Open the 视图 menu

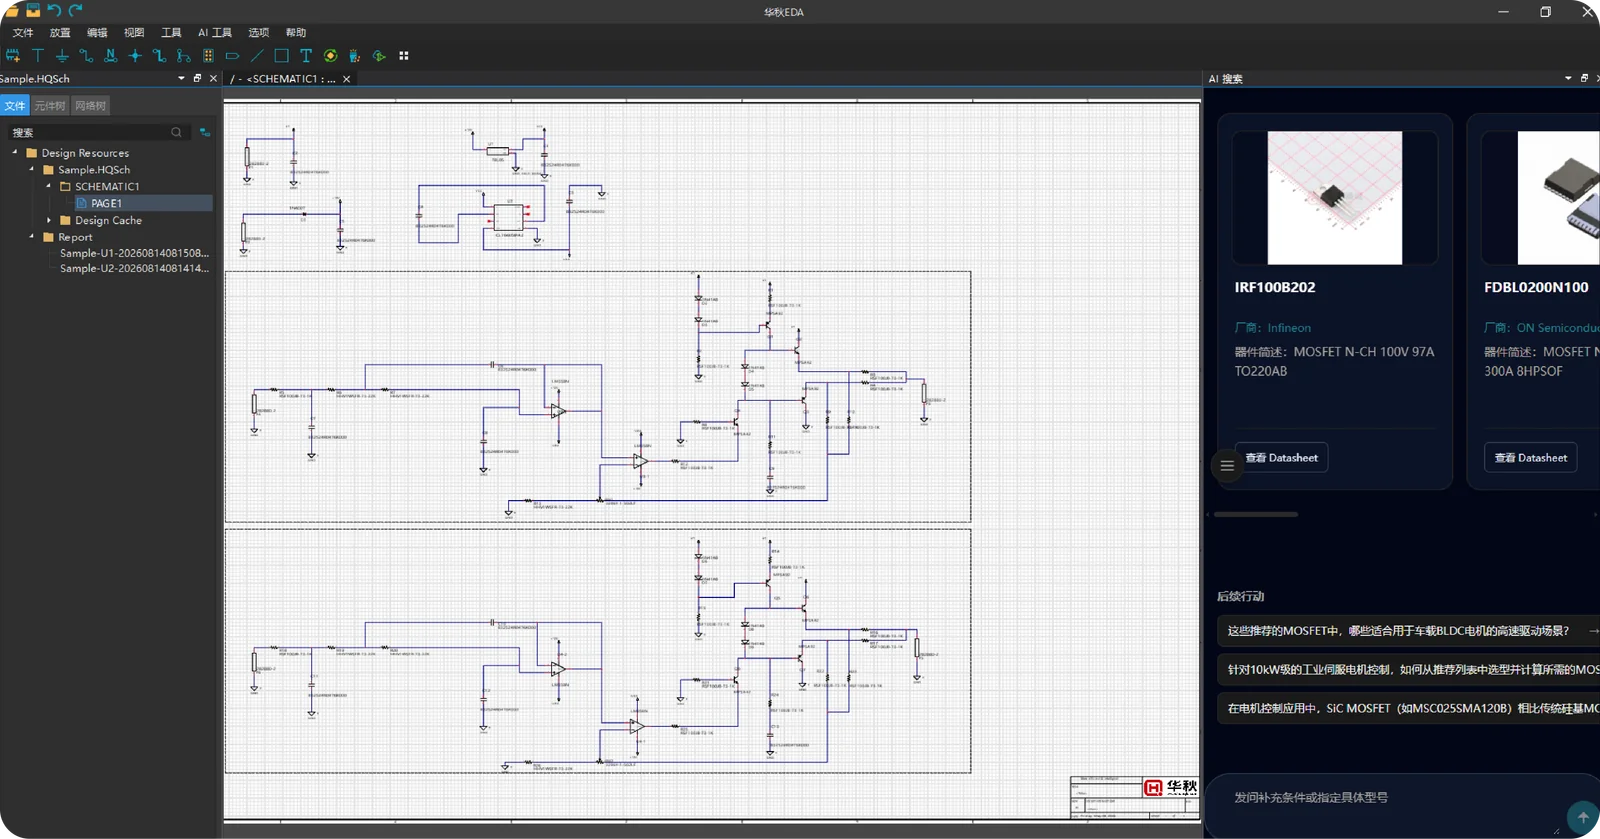pos(134,33)
